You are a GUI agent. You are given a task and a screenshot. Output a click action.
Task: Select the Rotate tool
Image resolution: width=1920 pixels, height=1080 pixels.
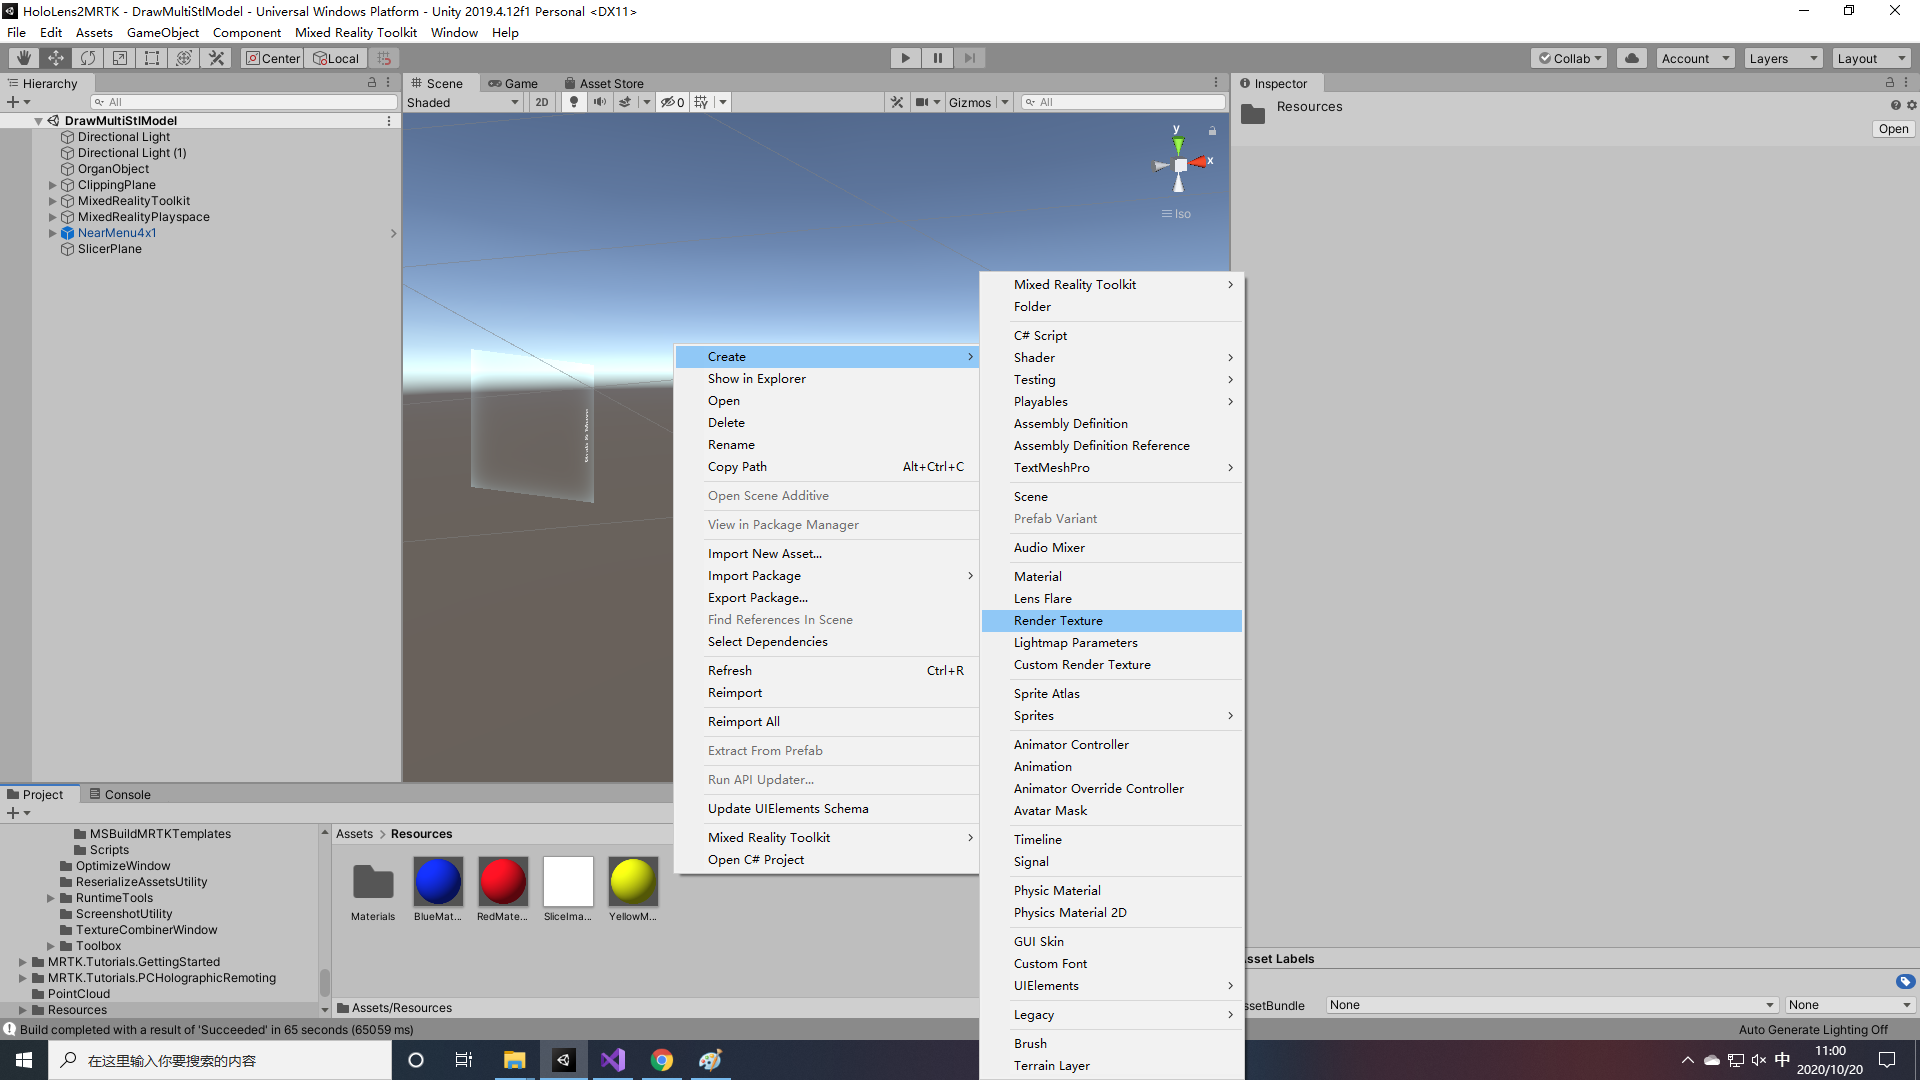[88, 58]
